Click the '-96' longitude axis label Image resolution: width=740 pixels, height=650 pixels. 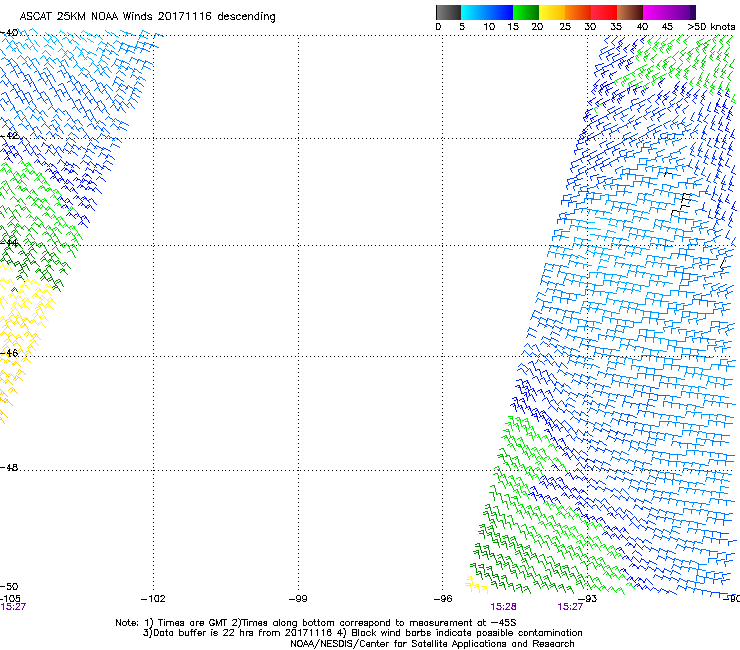click(443, 599)
